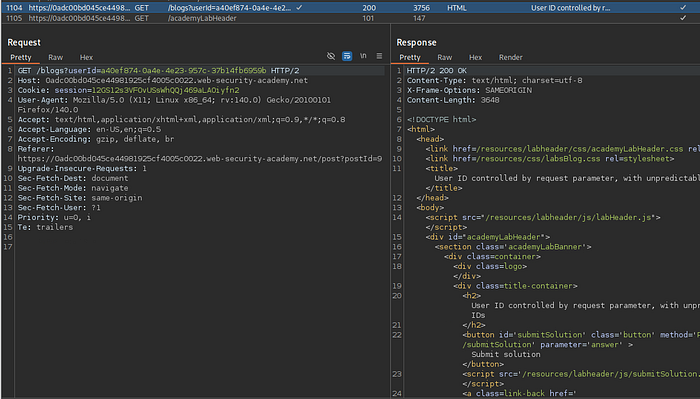Click the Request panel heading
700x399 pixels.
24,42
